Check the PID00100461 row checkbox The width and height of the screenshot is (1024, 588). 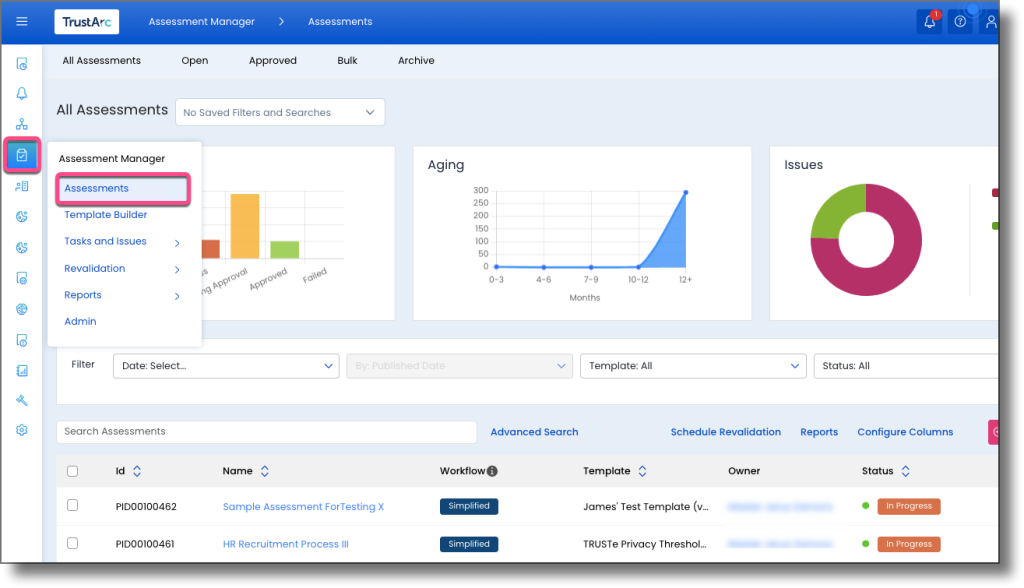click(x=72, y=544)
